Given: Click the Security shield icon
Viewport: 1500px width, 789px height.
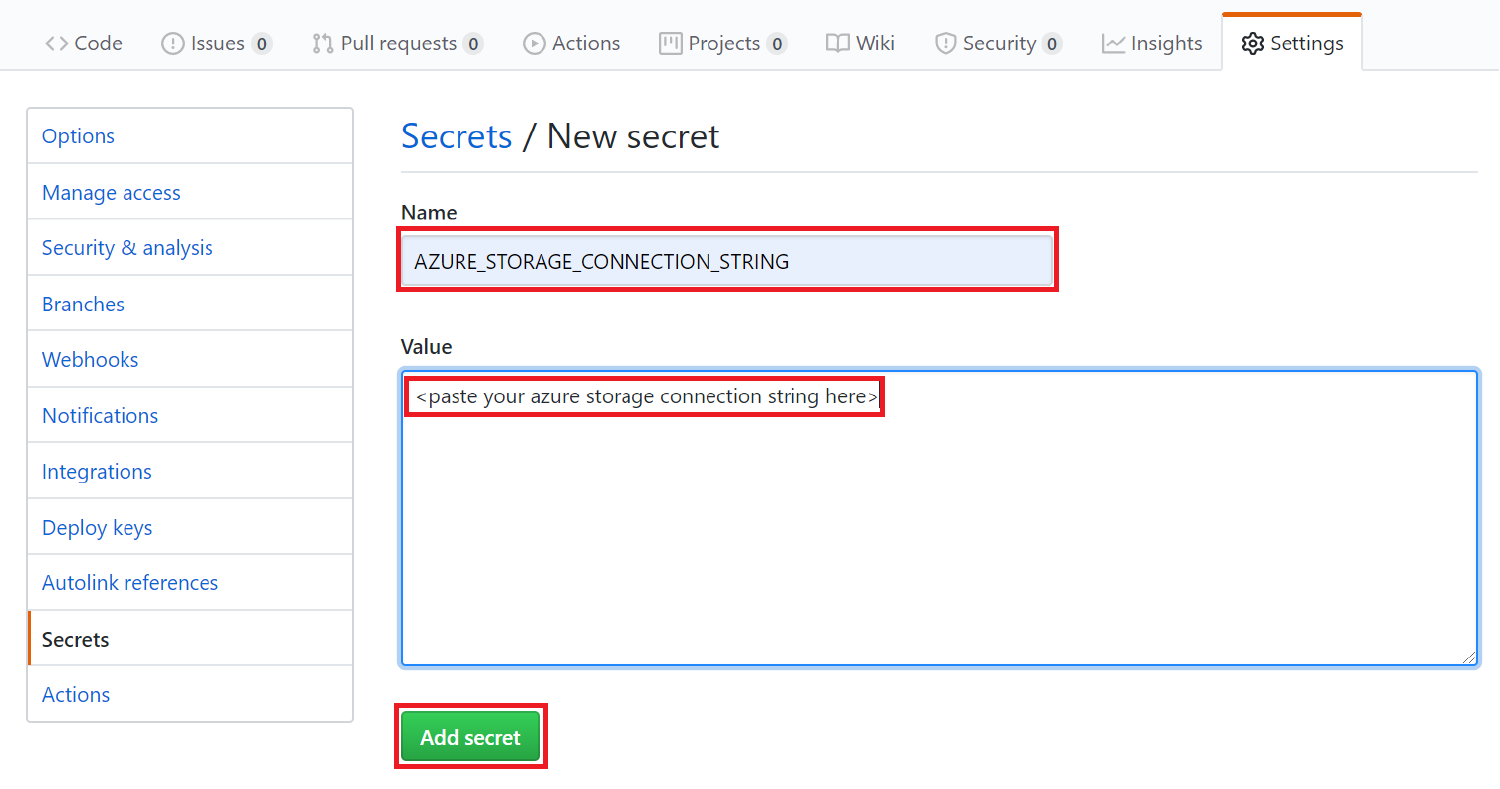Looking at the screenshot, I should [x=945, y=44].
